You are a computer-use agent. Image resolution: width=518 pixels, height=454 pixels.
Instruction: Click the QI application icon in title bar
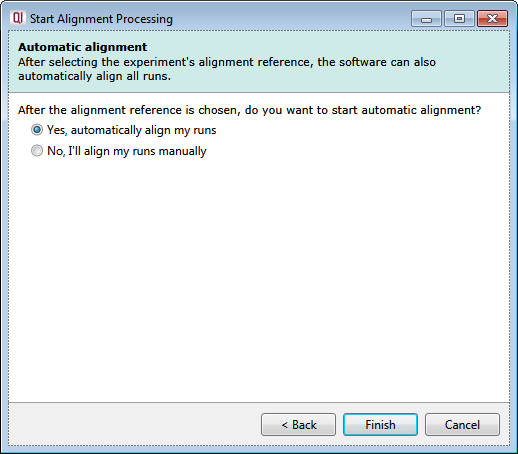[17, 18]
